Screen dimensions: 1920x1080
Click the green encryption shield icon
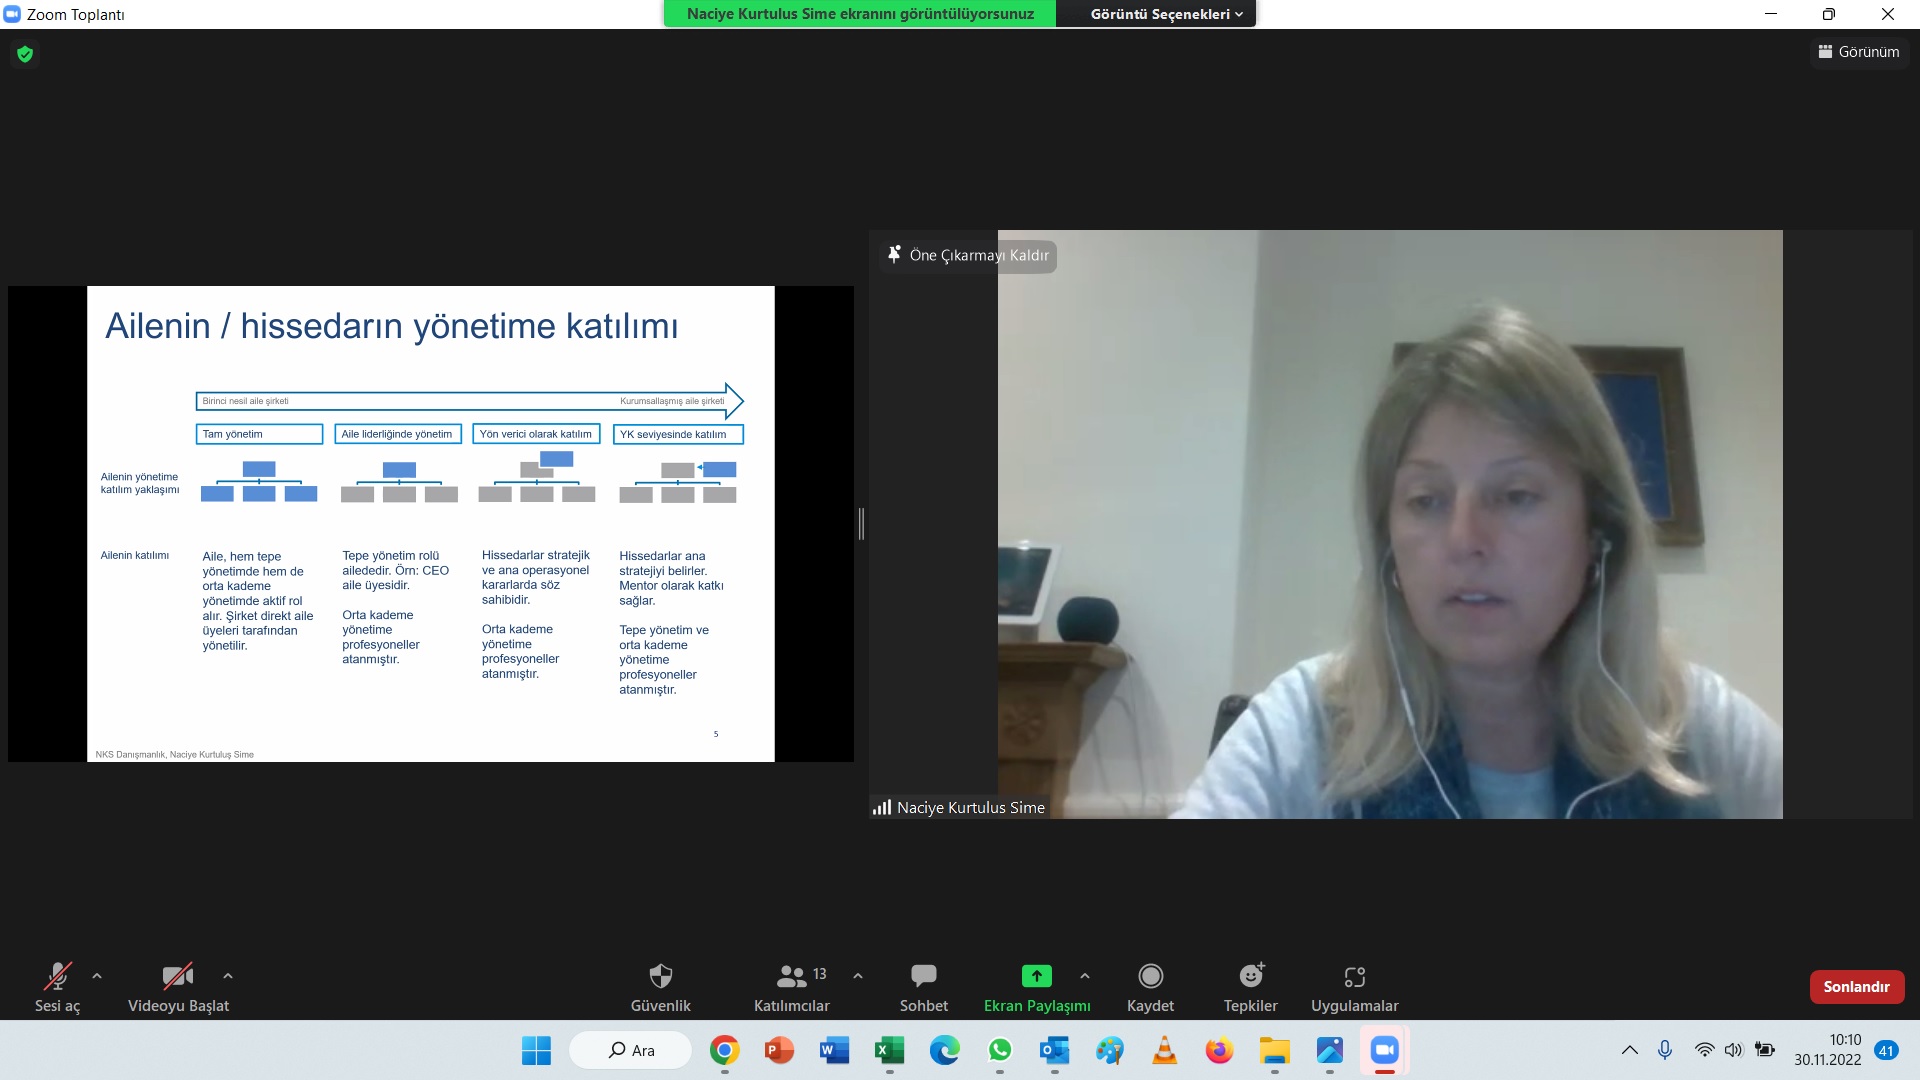click(25, 54)
